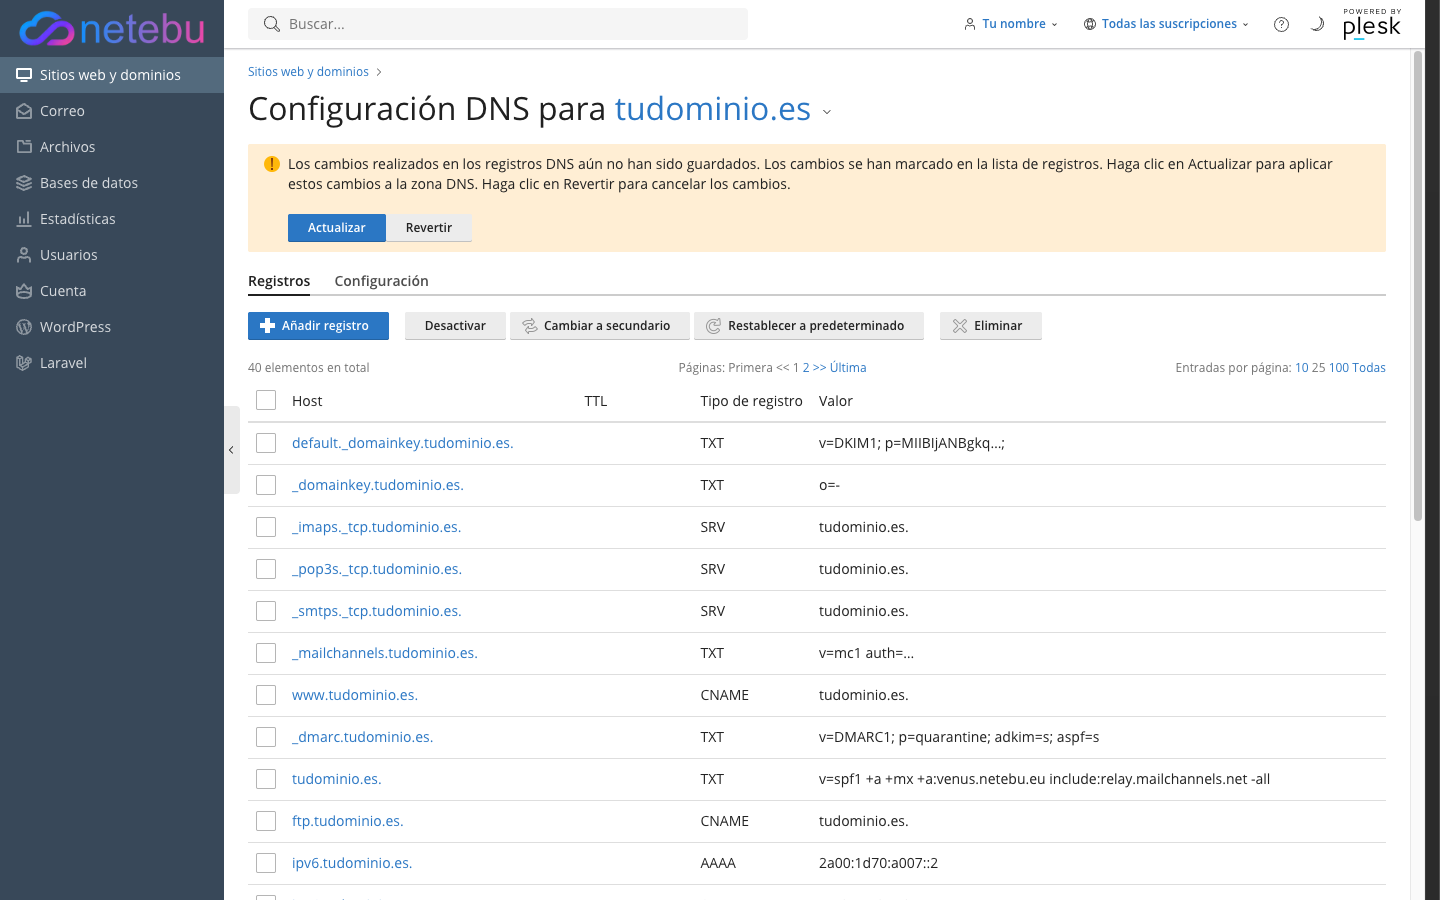The image size is (1440, 900).
Task: Click the Laravel icon in sidebar
Action: click(x=24, y=363)
